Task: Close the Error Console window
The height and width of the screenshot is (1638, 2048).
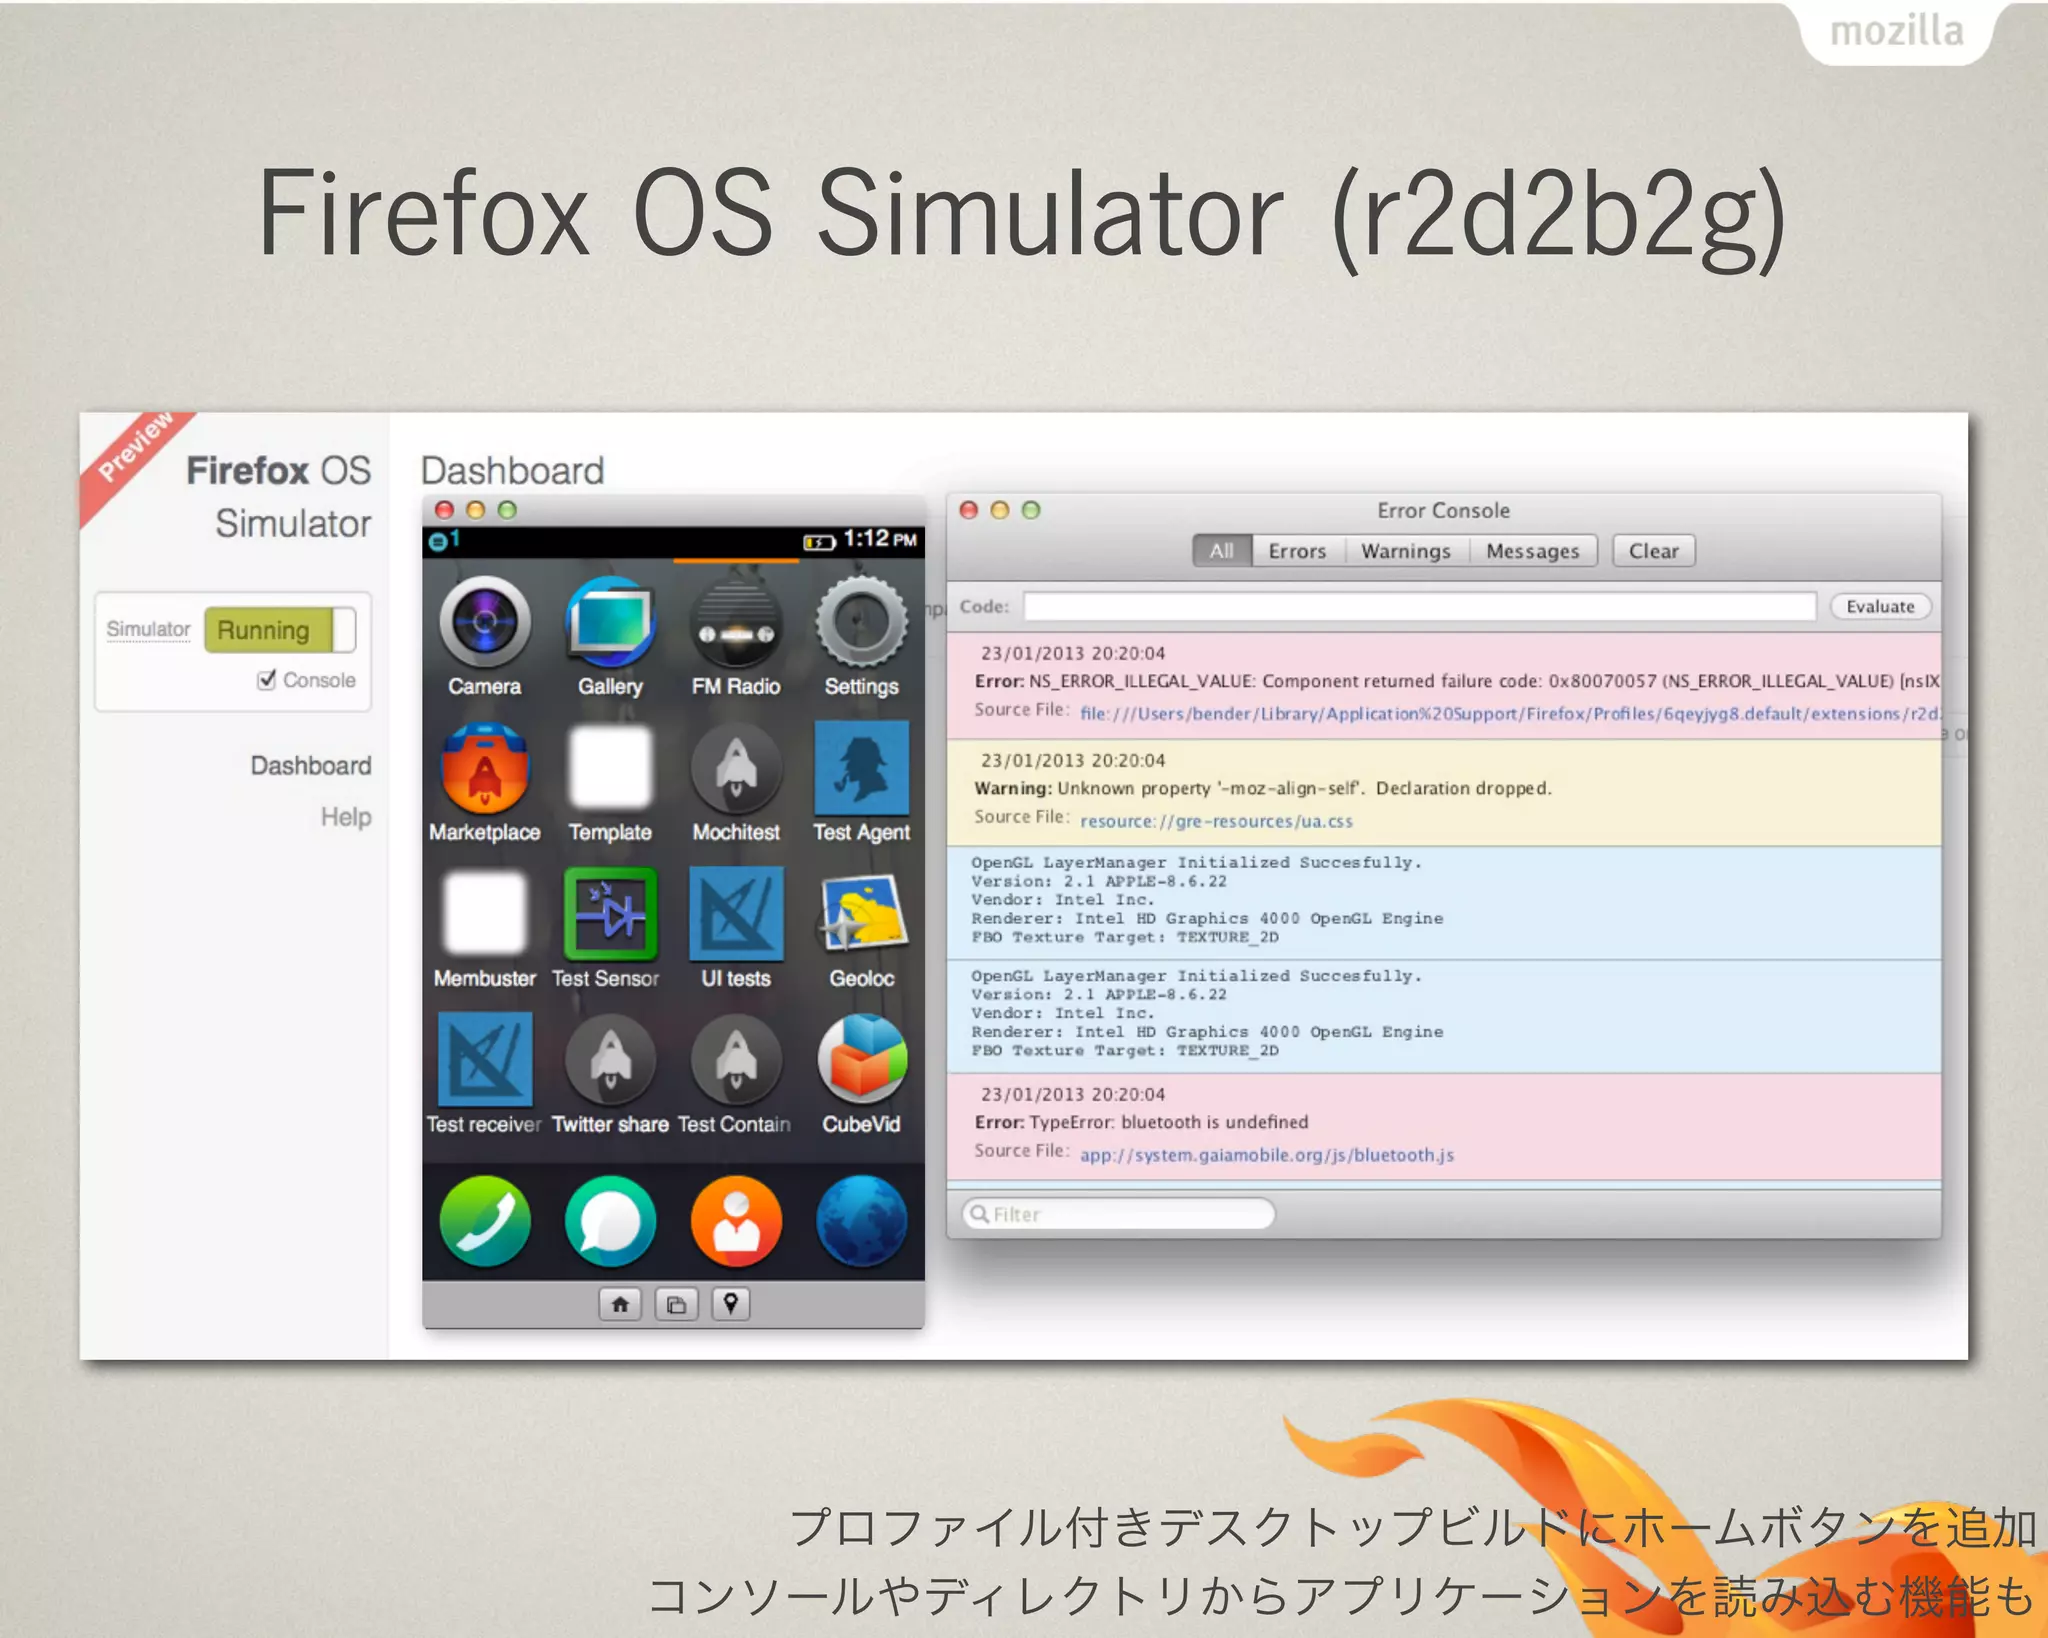Action: point(968,510)
